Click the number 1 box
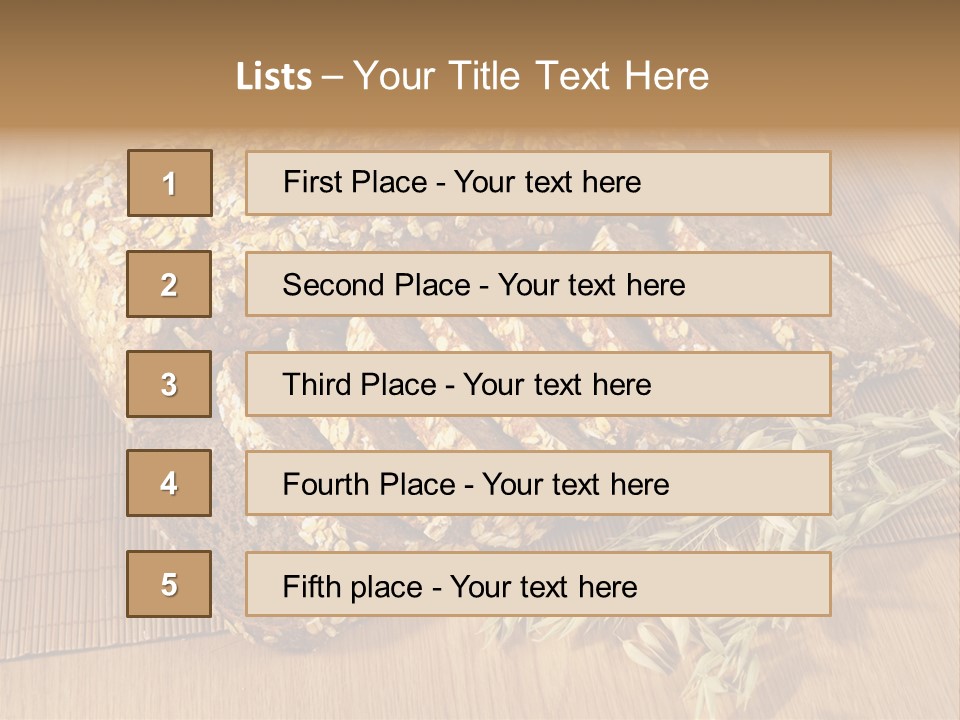960x720 pixels. pos(169,183)
